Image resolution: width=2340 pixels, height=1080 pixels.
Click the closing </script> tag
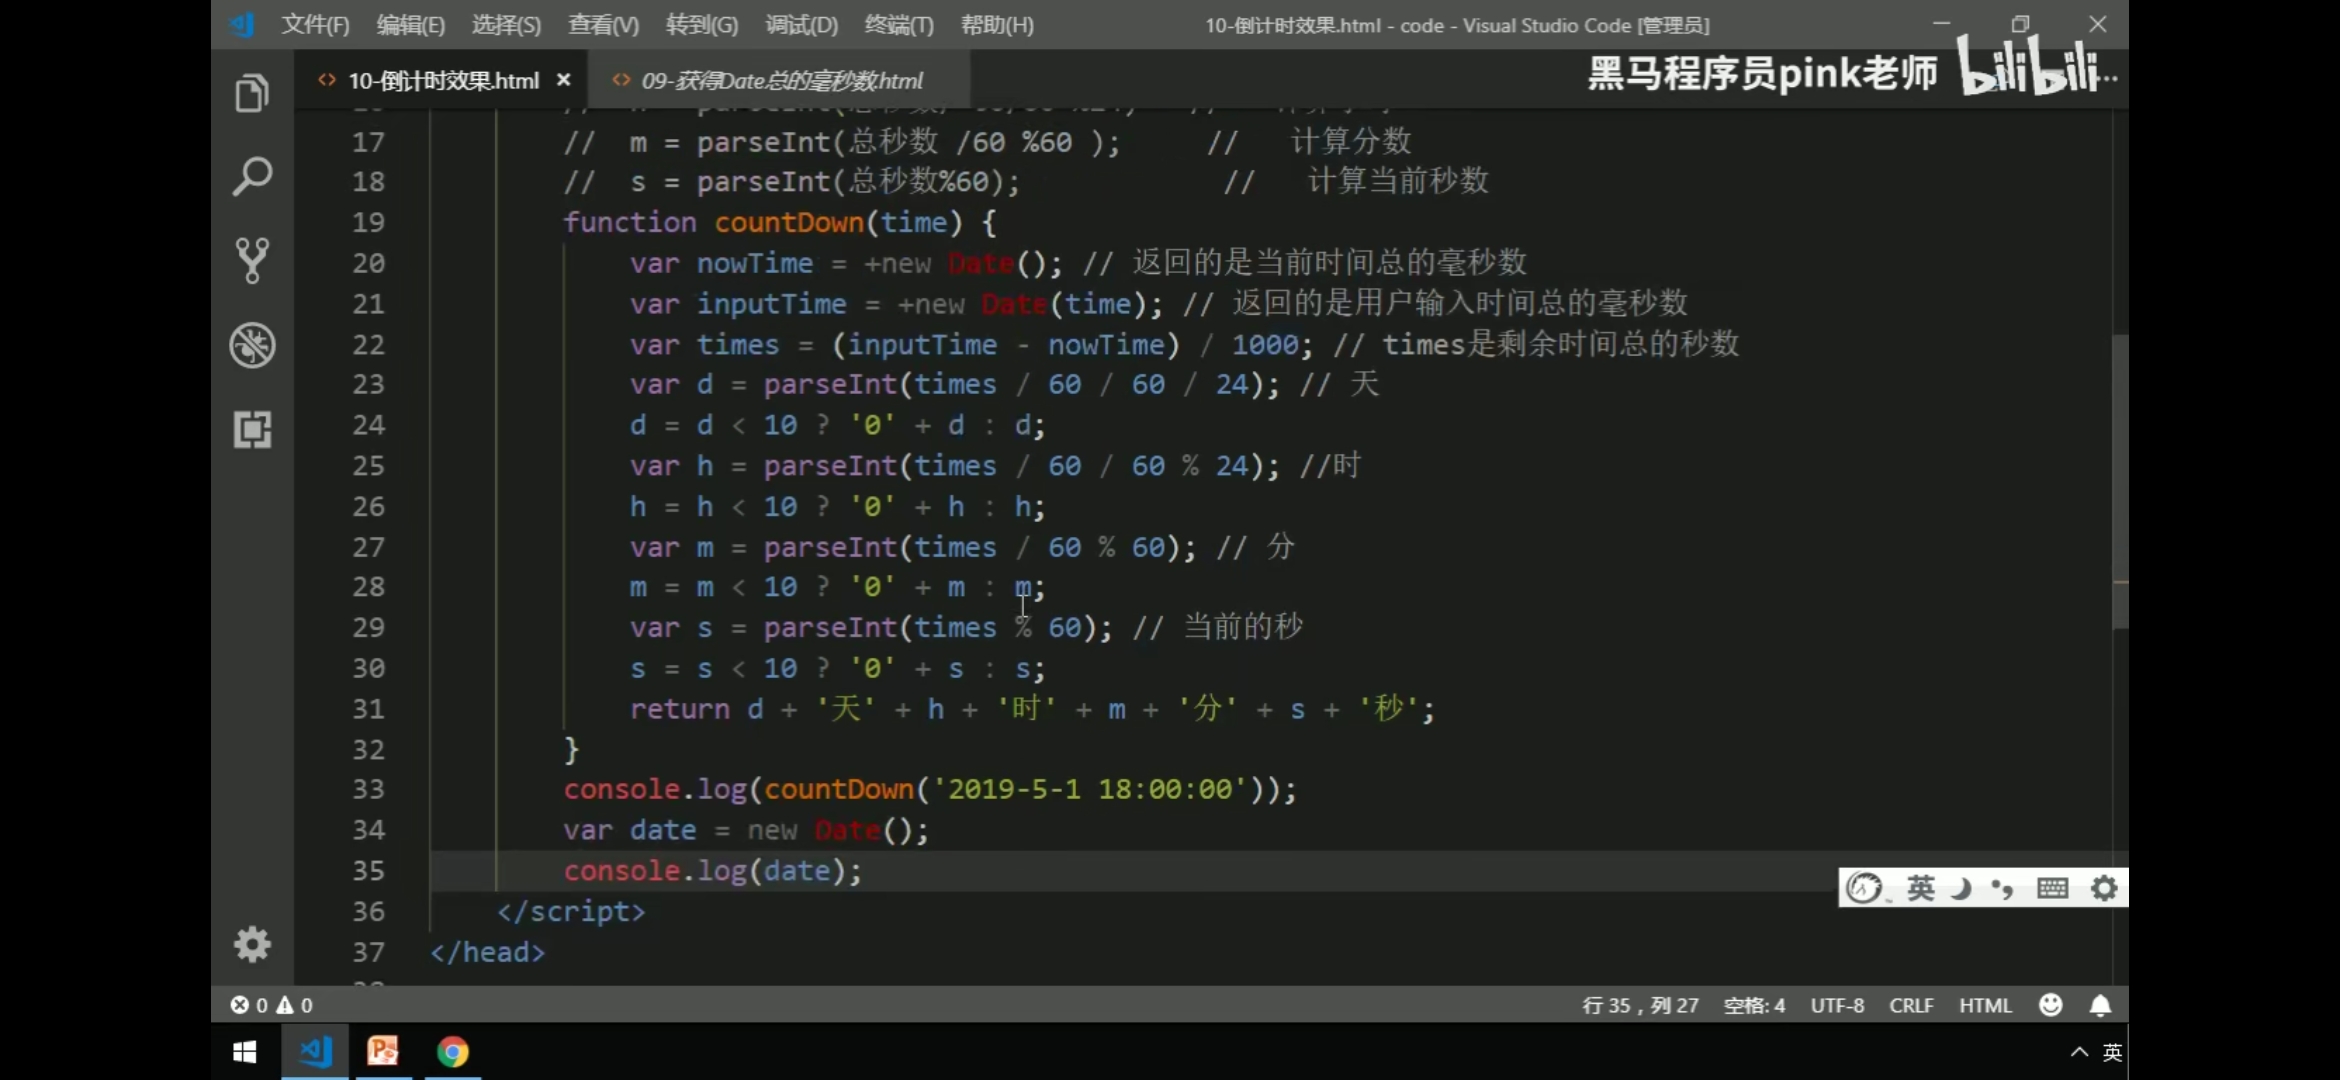(571, 912)
